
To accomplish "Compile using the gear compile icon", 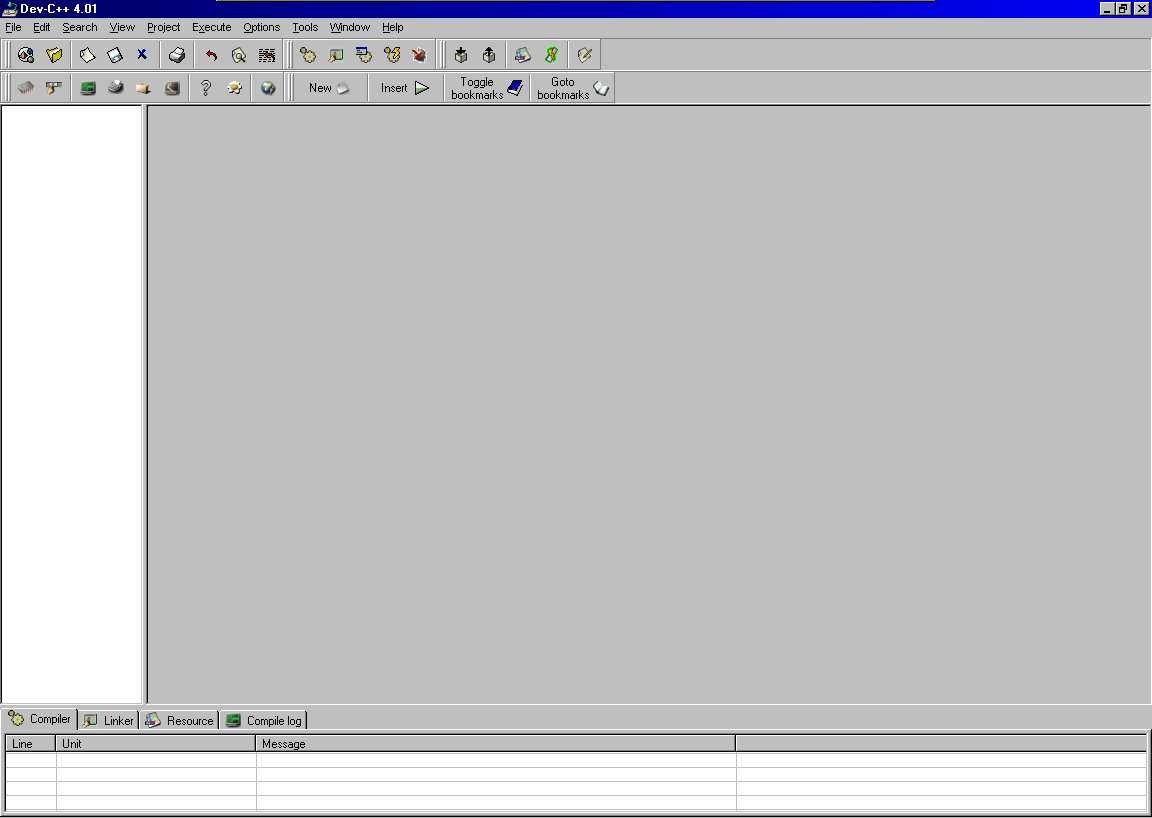I will tap(308, 55).
